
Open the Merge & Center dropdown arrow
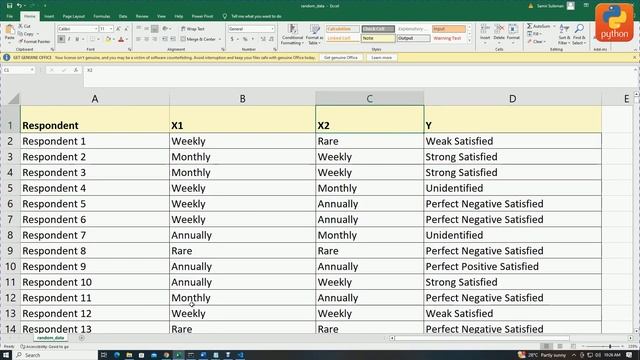pyautogui.click(x=220, y=39)
